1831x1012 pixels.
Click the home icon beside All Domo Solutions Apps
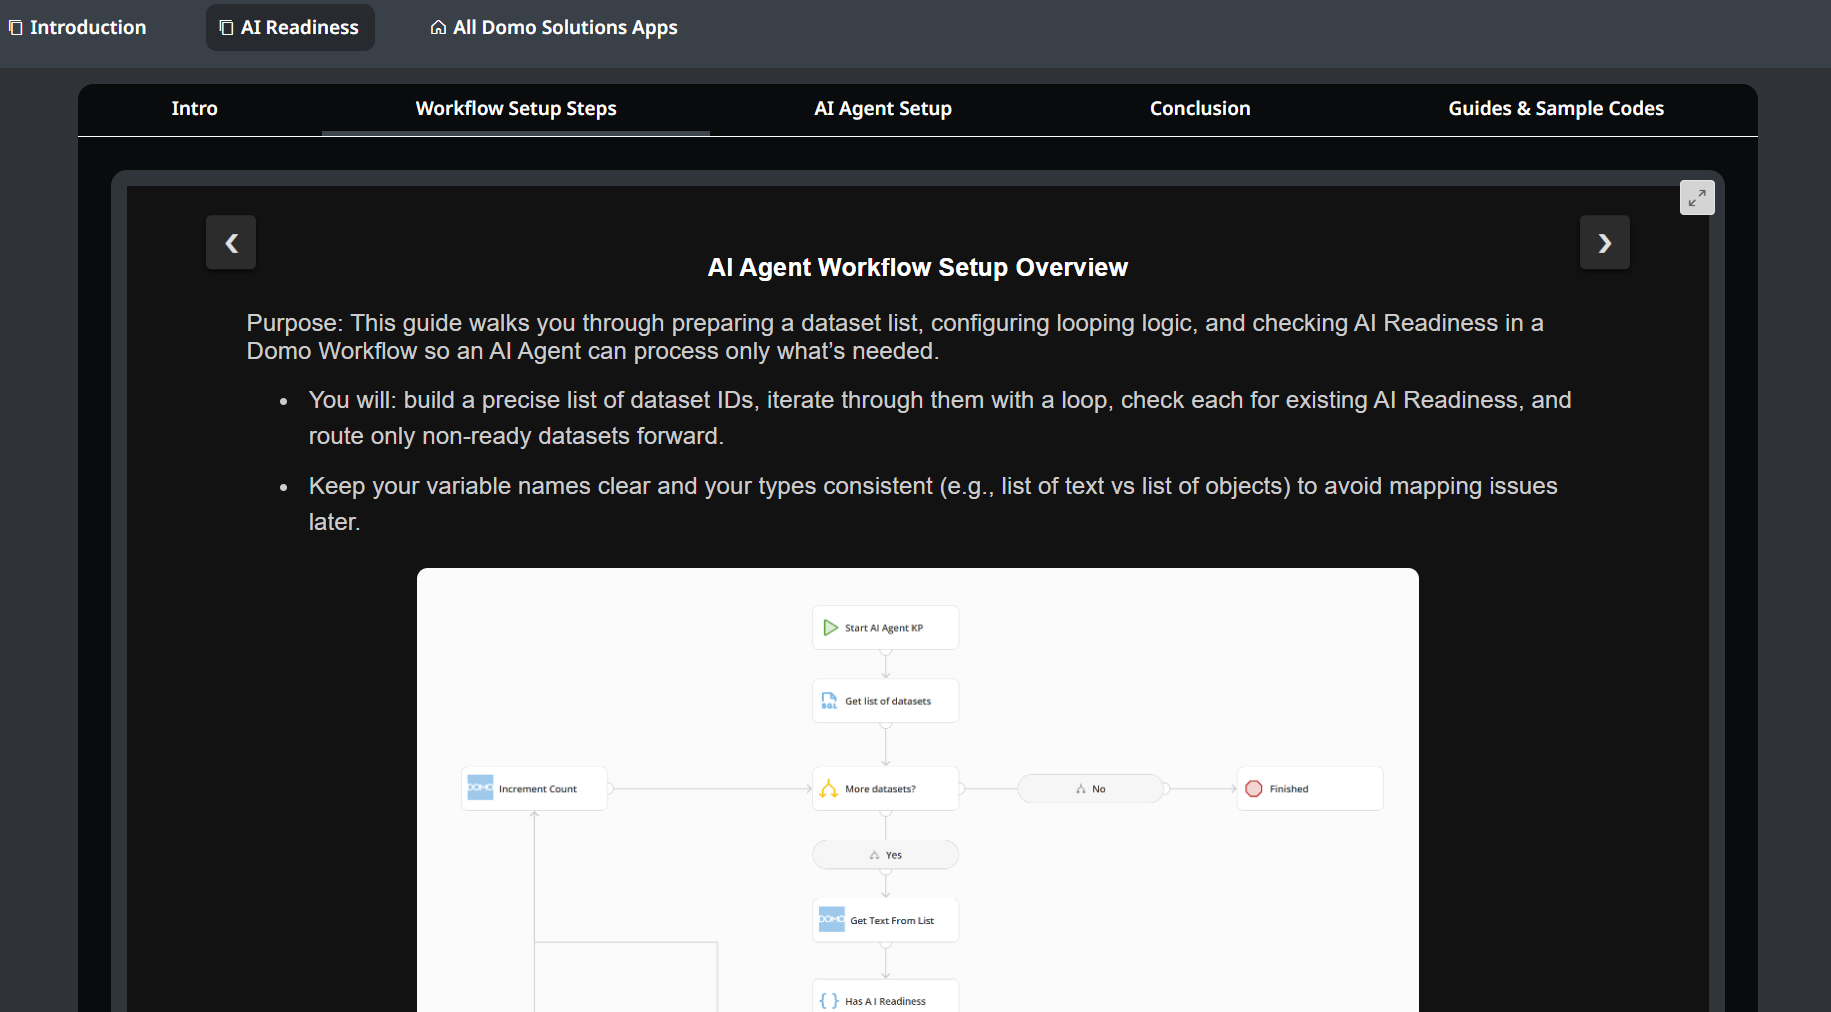438,27
